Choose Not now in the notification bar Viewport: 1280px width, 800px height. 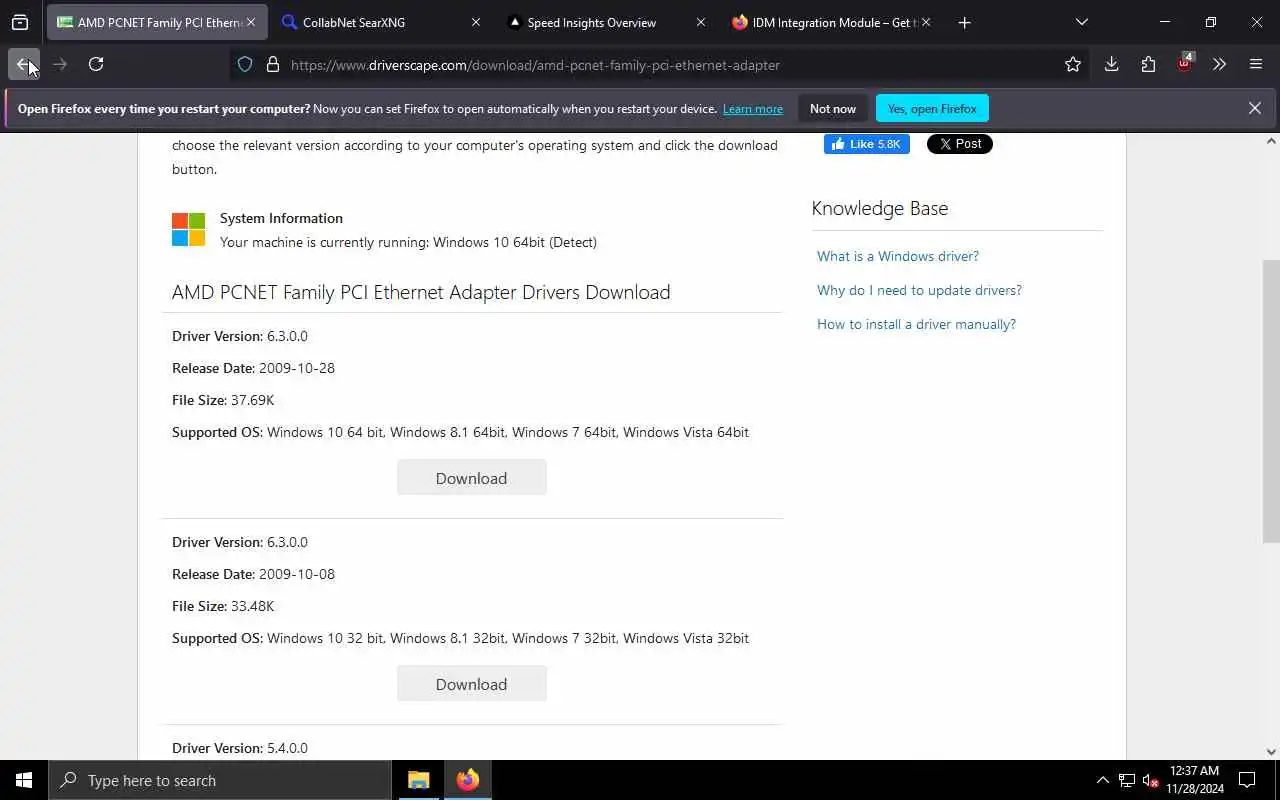[833, 108]
